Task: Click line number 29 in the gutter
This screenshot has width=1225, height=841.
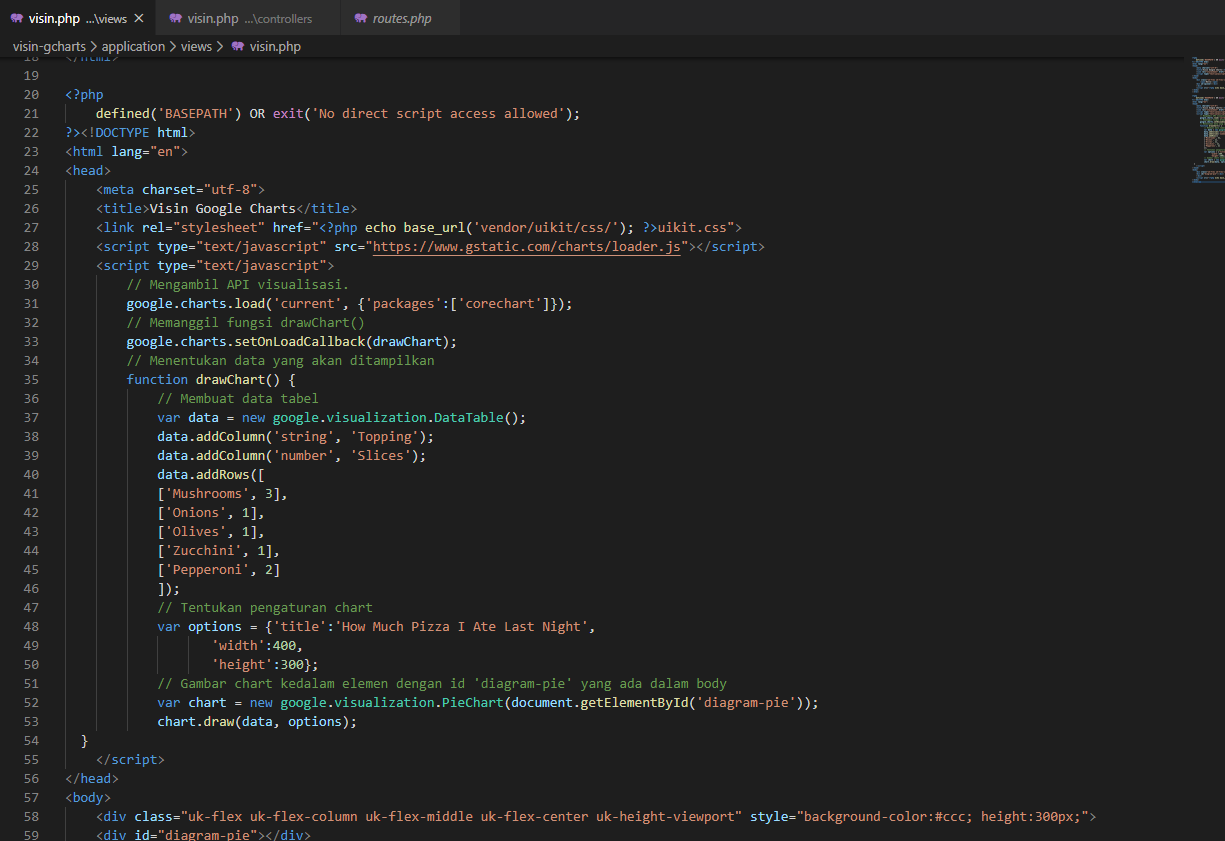Action: pyautogui.click(x=30, y=265)
